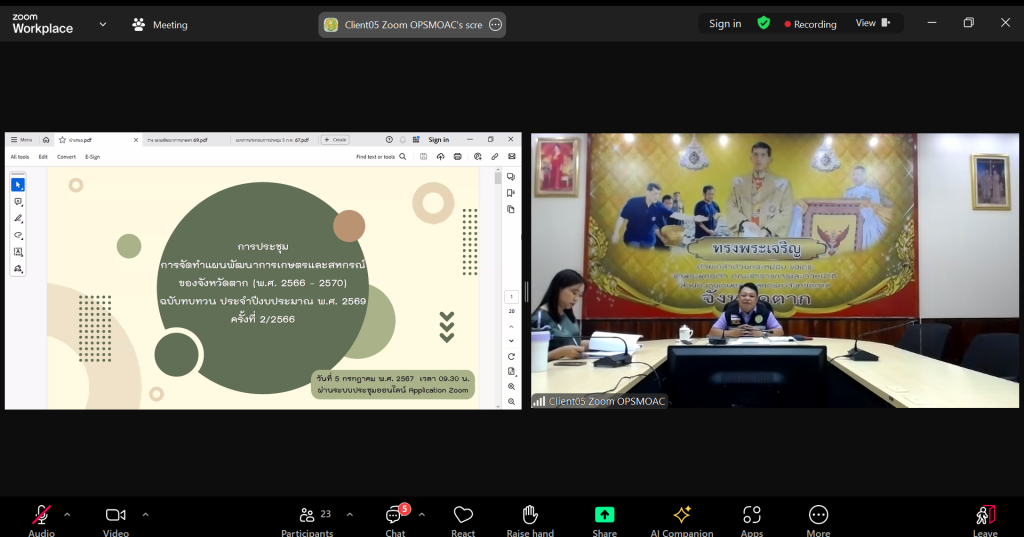Choose the Add comment tool in Acrobat
1024x537 pixels.
point(18,202)
